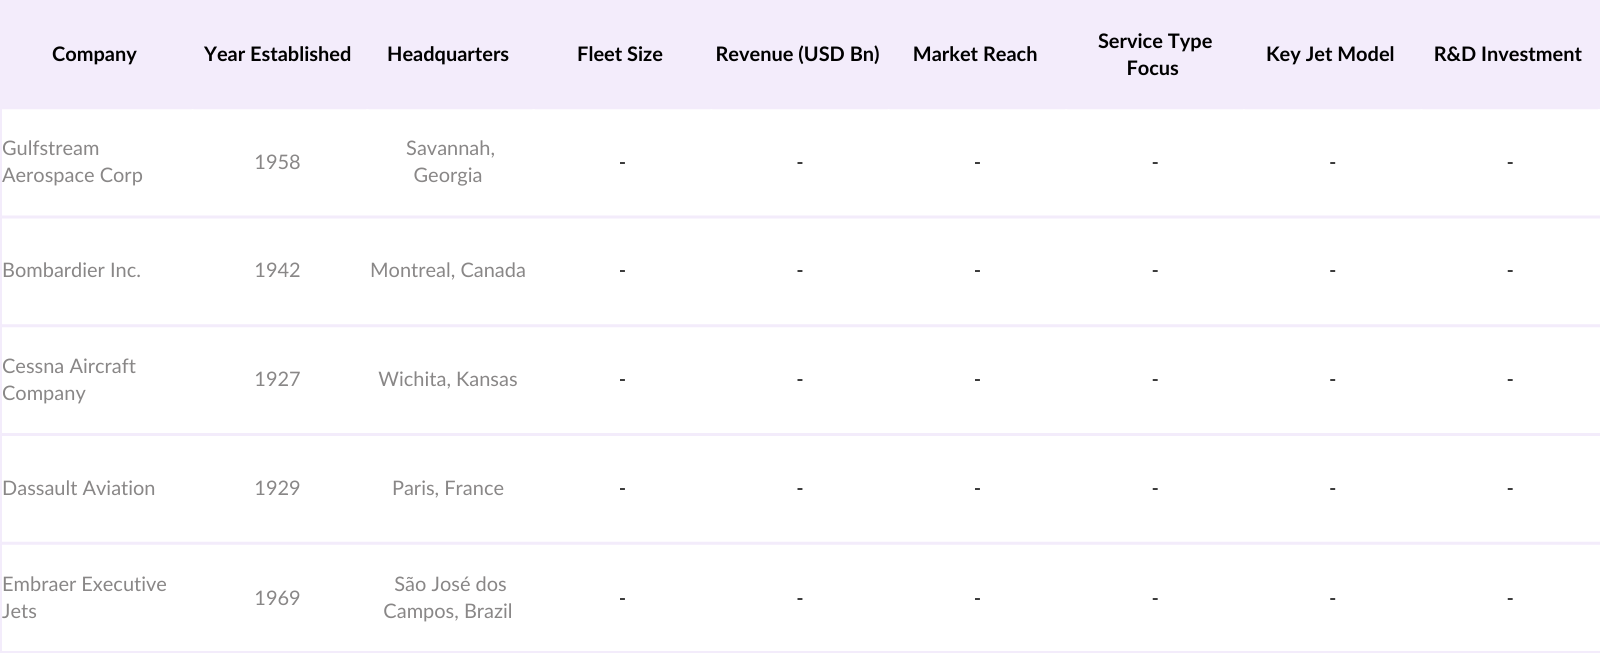Click the Wichita, Kansas headquarters cell

coord(447,379)
